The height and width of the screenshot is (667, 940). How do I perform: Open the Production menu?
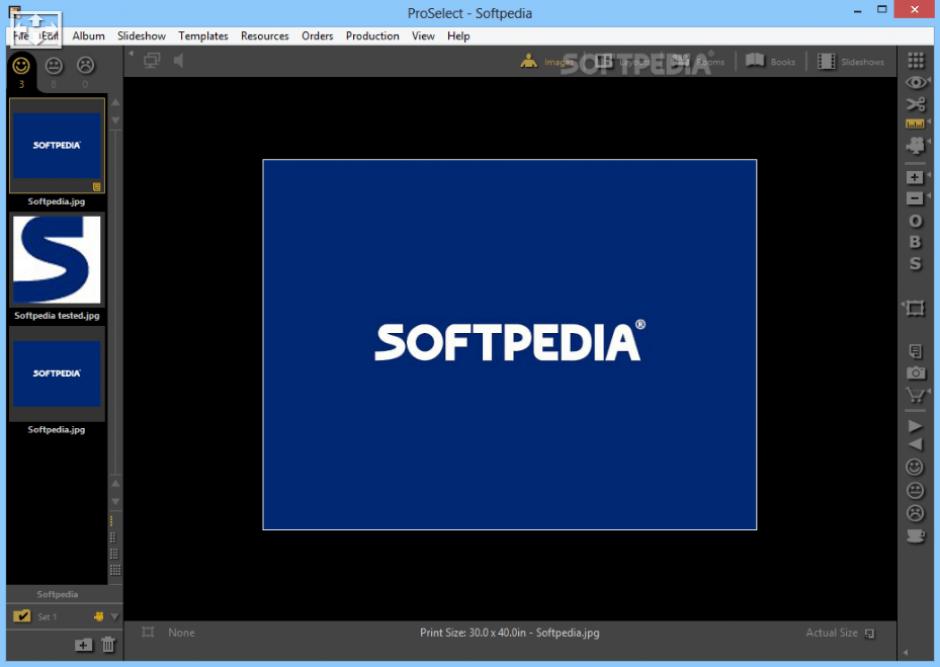pyautogui.click(x=372, y=36)
